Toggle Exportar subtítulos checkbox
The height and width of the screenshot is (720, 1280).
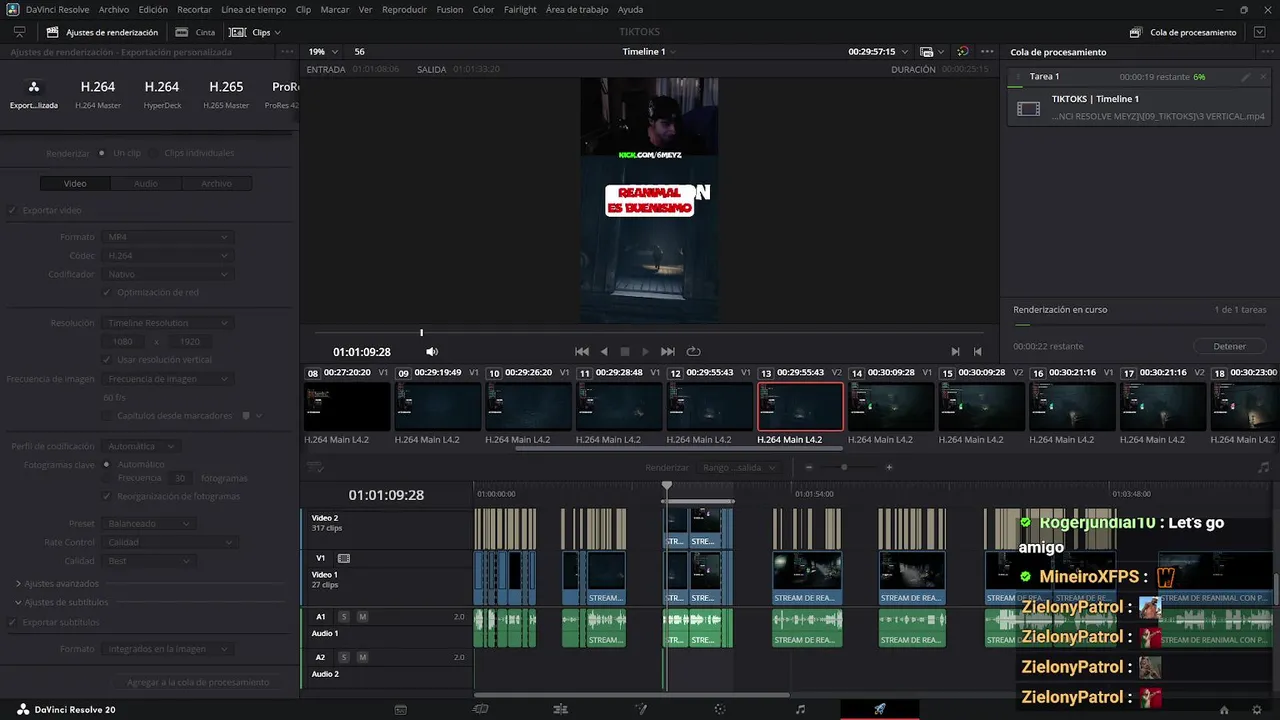(x=13, y=622)
